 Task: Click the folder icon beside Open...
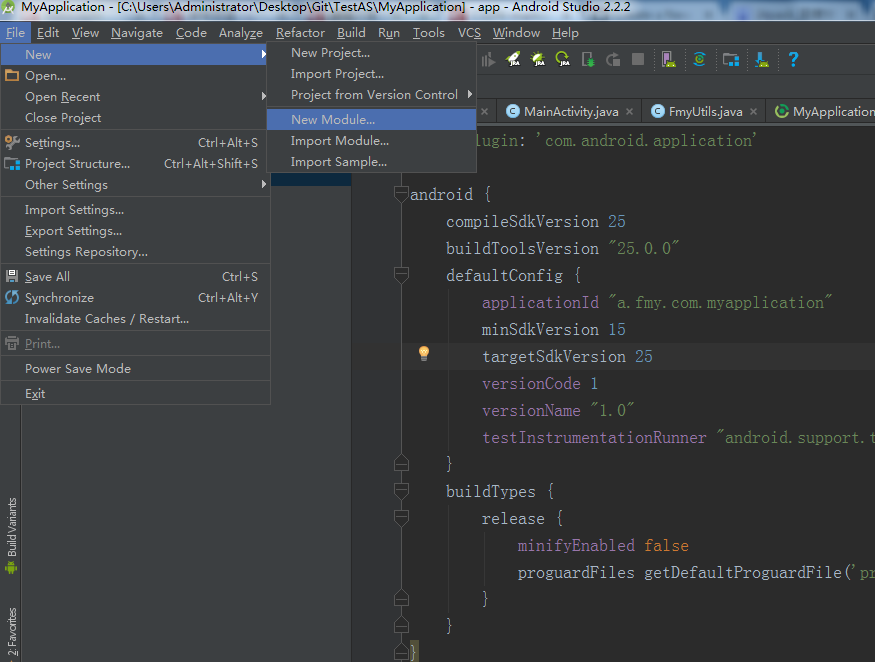(x=12, y=75)
